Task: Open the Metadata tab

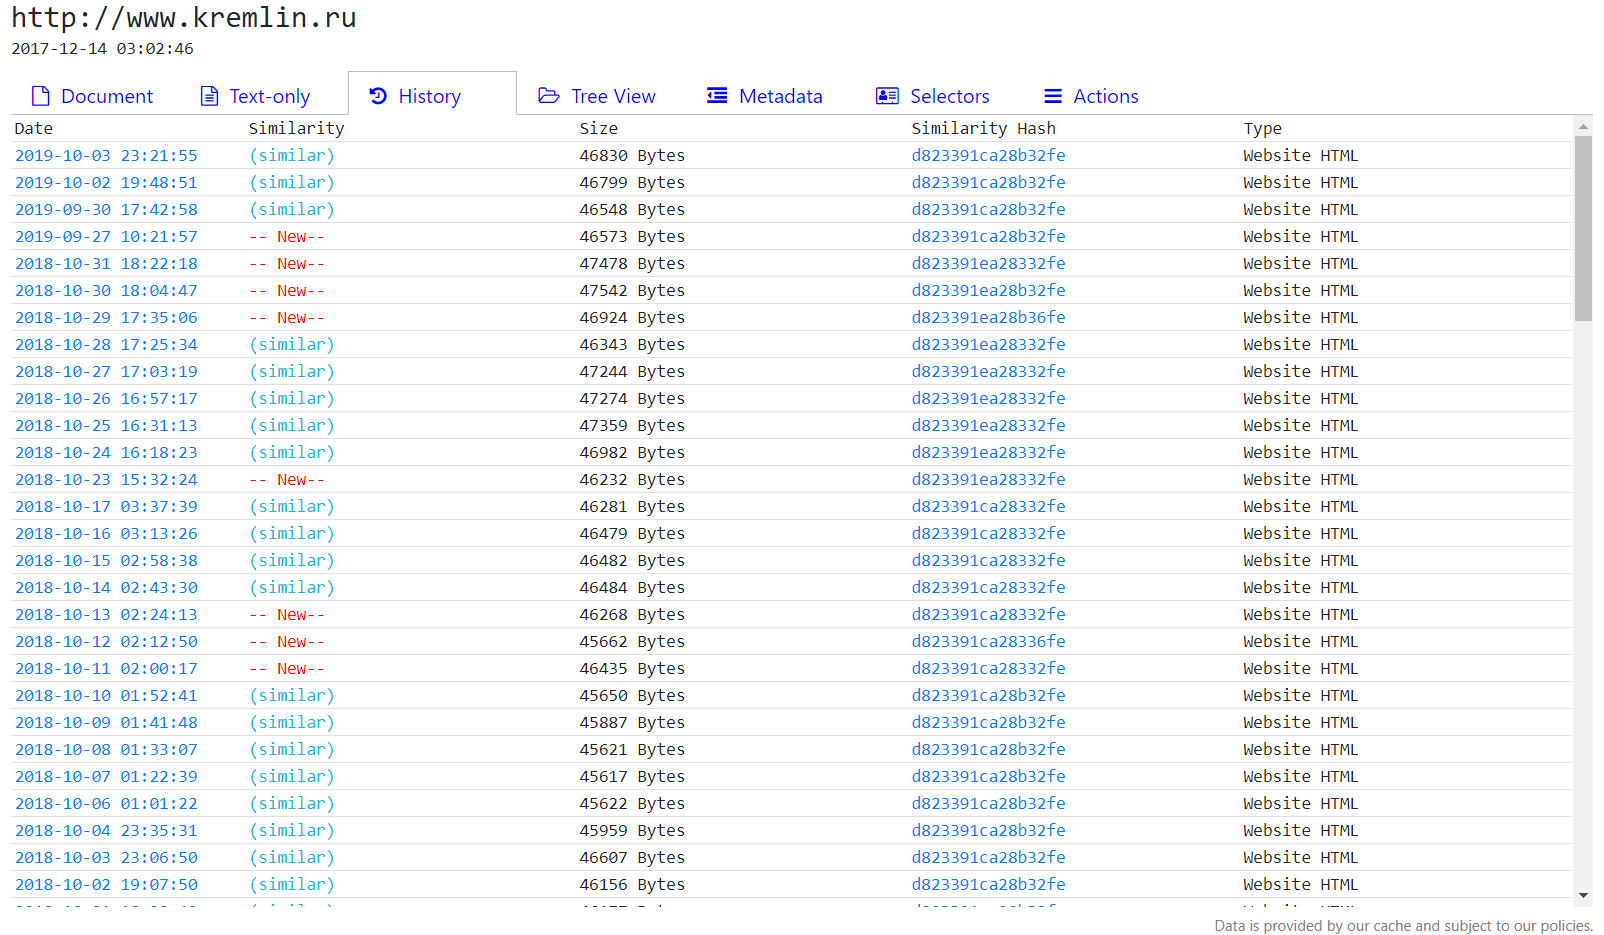Action: 780,96
